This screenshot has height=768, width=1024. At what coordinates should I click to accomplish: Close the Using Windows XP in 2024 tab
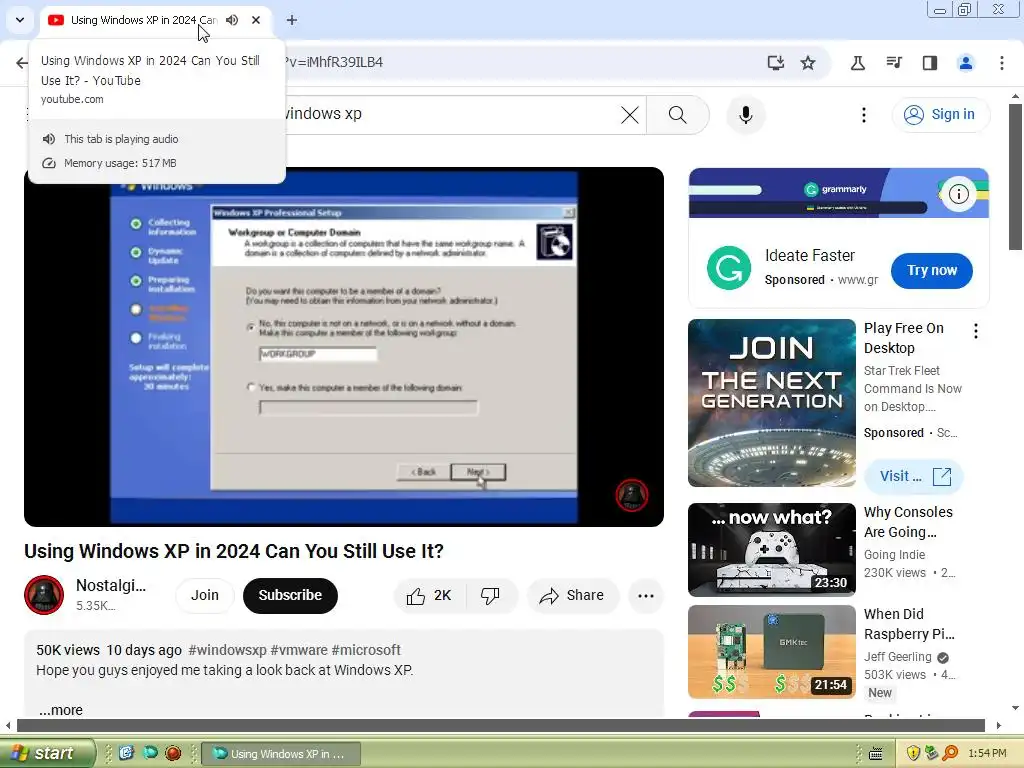coord(256,20)
